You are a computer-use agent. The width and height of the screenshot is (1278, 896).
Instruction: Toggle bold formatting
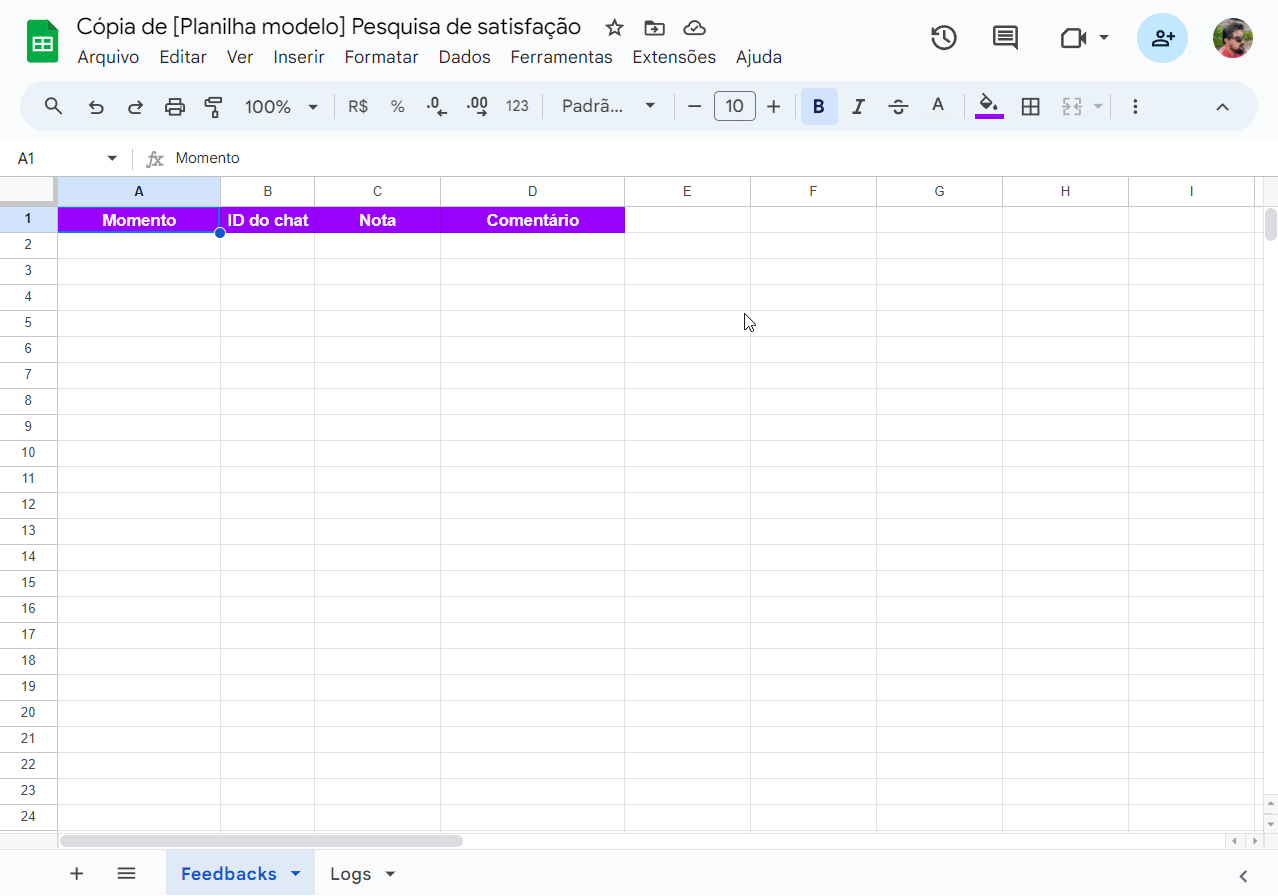819,106
